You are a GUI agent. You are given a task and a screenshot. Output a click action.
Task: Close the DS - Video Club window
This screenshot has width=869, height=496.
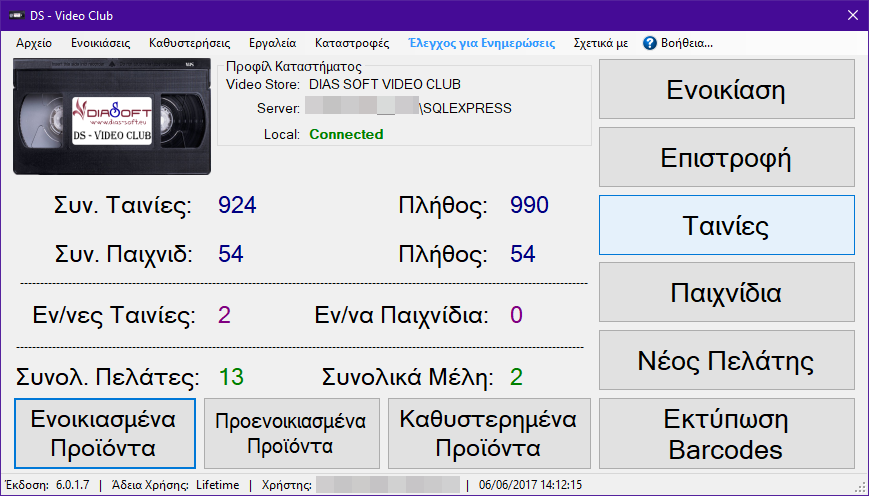pos(853,16)
